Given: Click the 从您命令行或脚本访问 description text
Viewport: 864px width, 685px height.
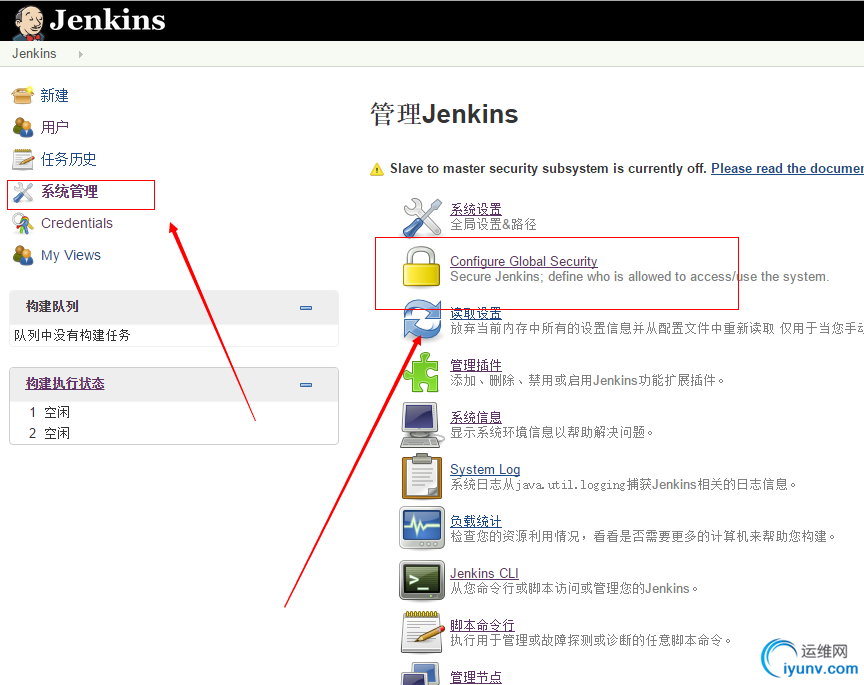Looking at the screenshot, I should point(574,588).
